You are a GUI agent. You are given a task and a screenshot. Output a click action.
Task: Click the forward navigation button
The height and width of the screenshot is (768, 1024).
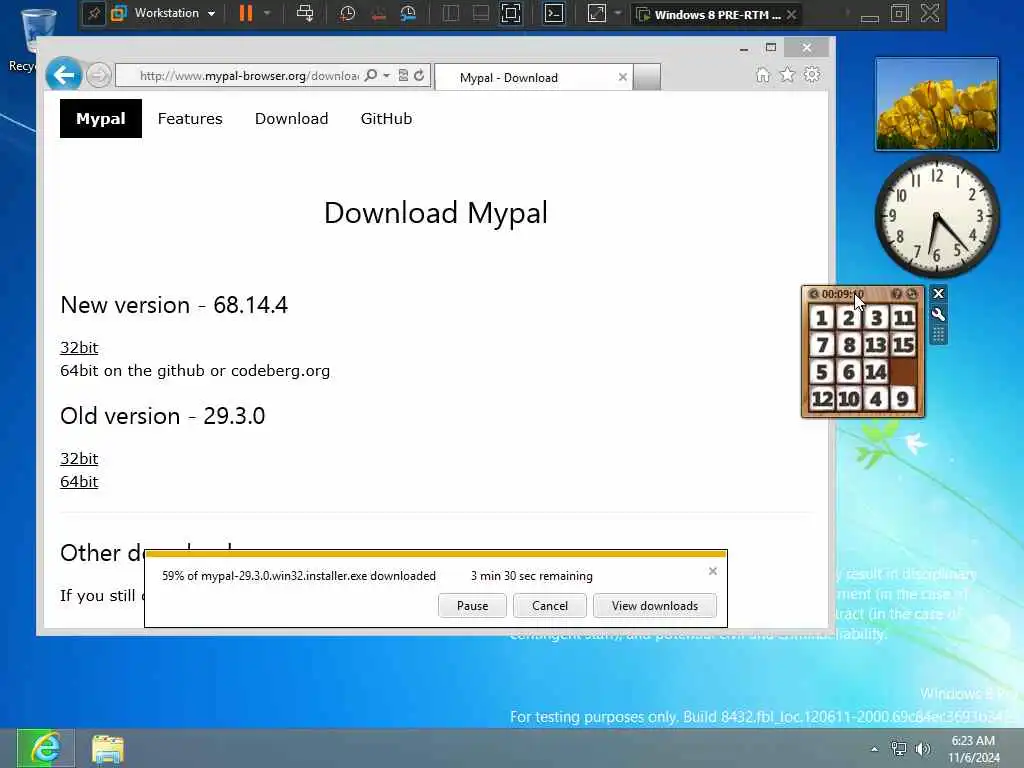point(99,76)
